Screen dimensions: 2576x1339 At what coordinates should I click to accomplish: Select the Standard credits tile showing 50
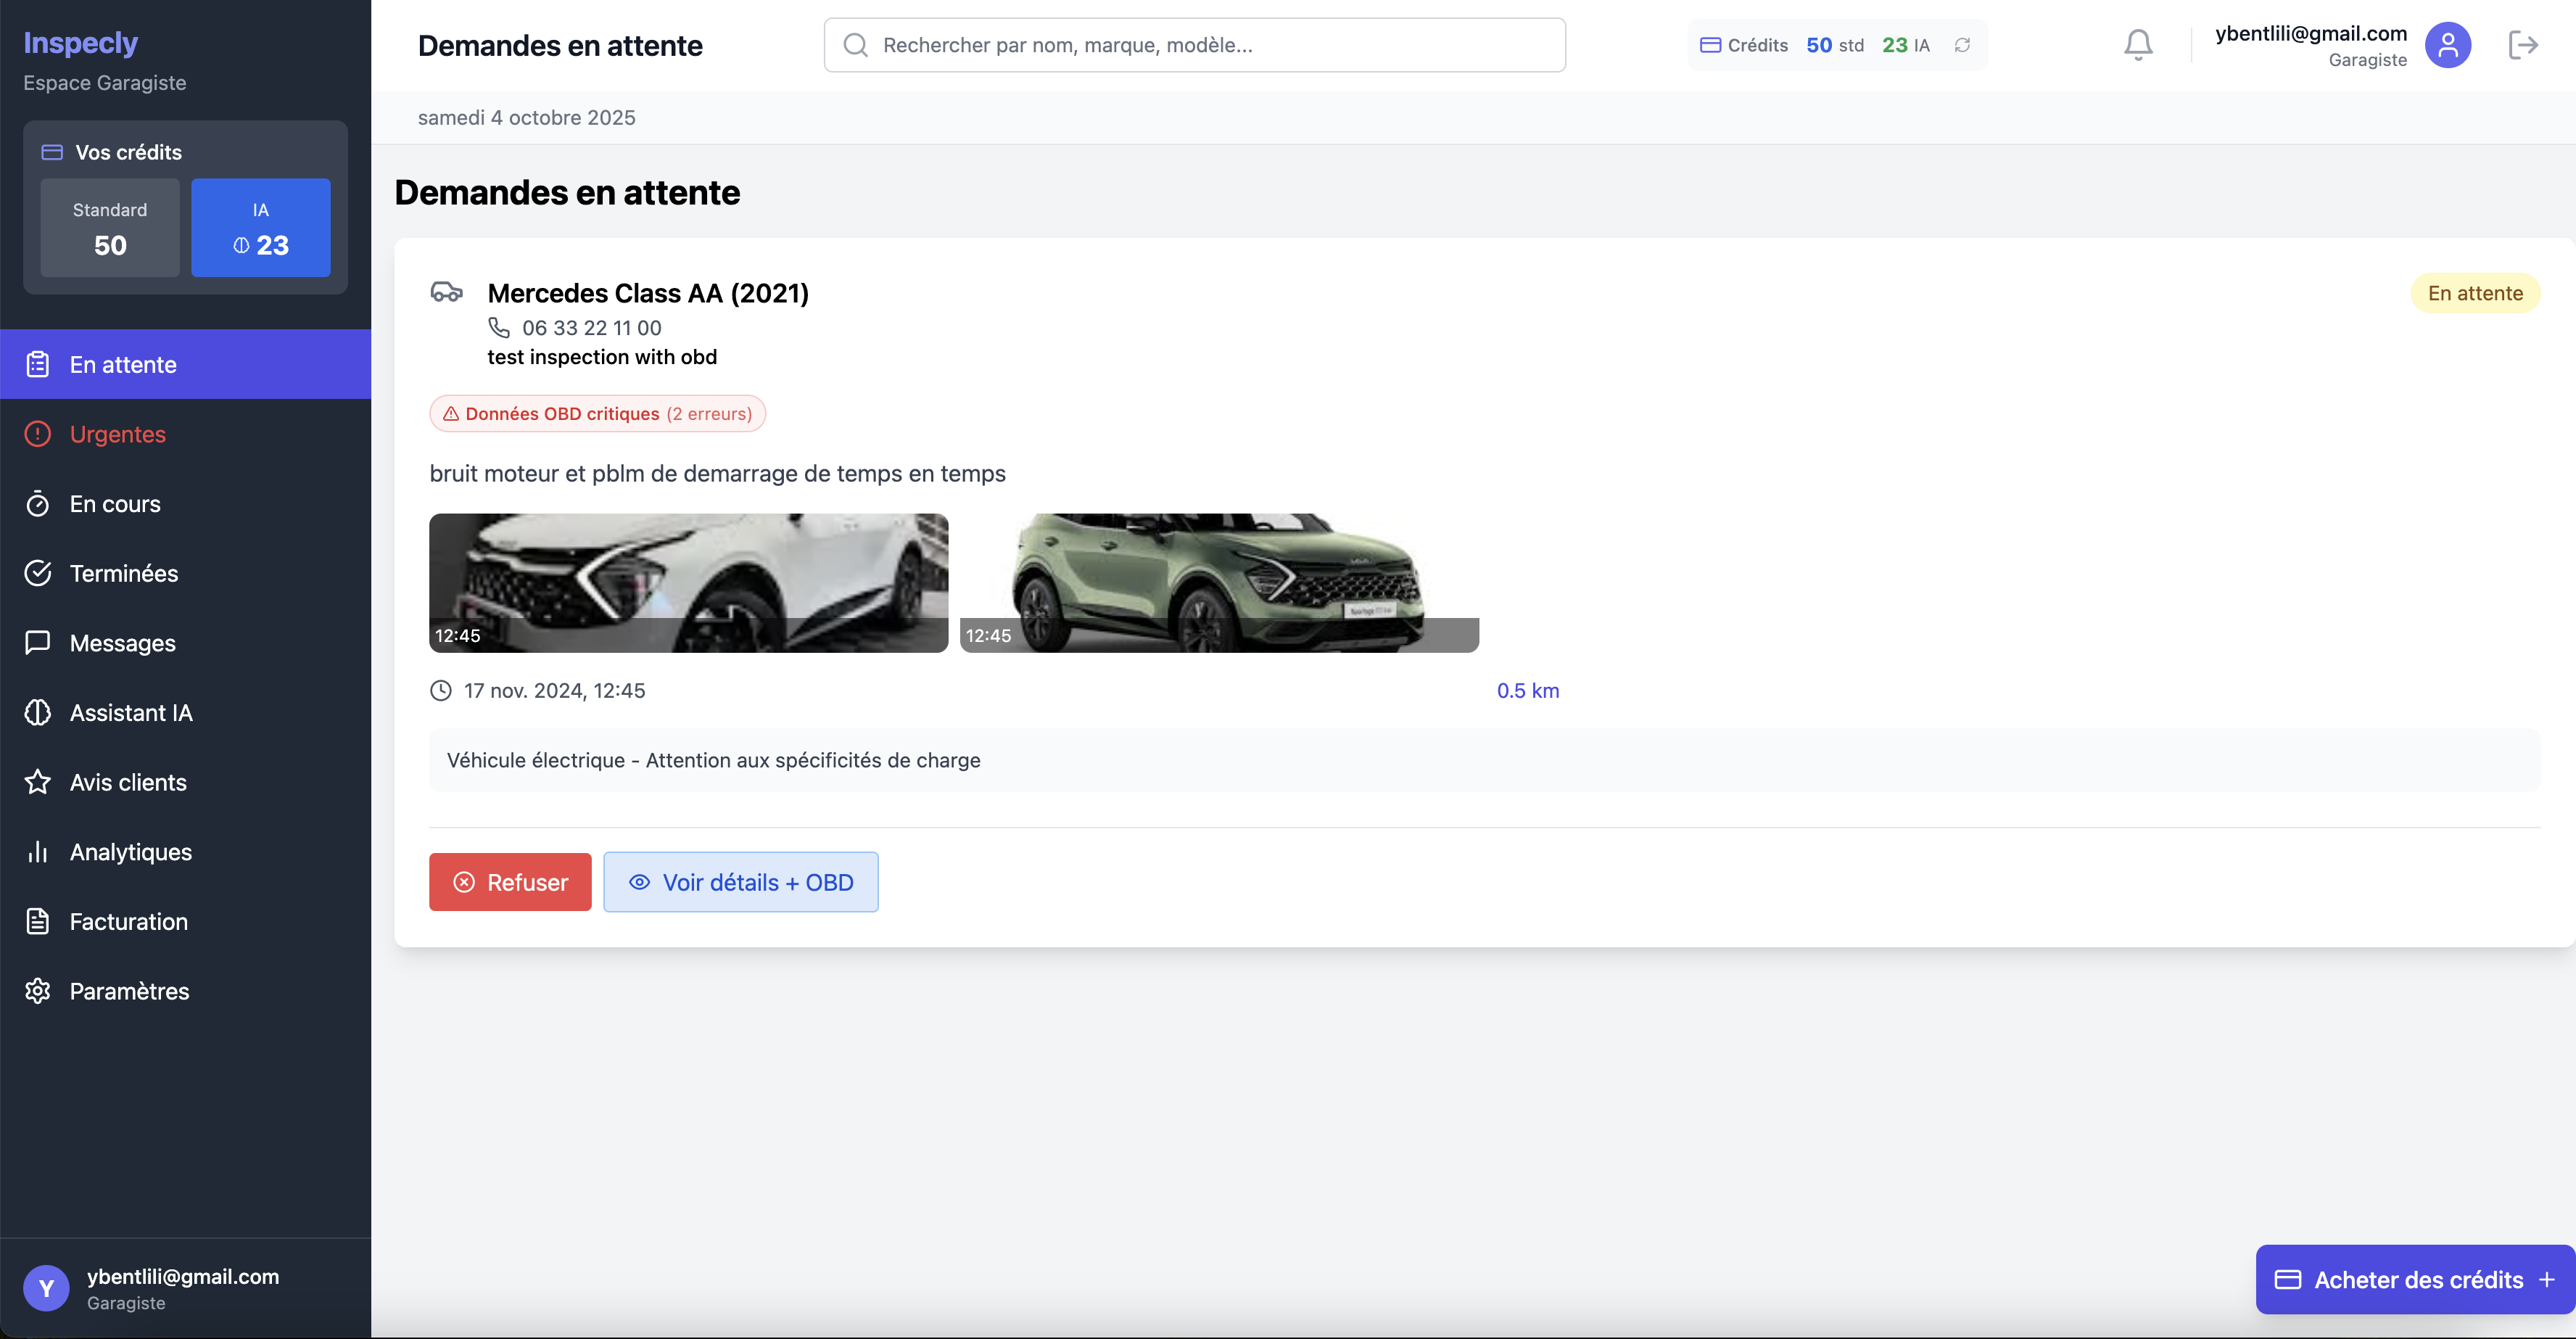(x=110, y=227)
